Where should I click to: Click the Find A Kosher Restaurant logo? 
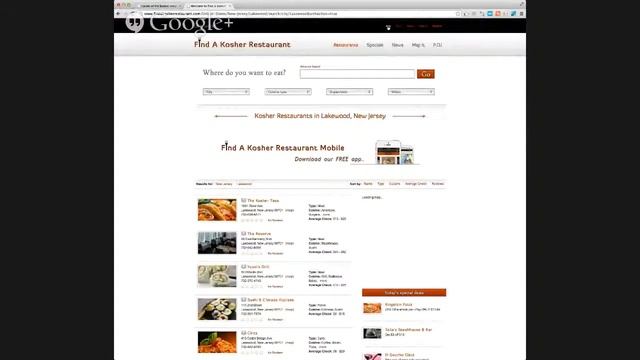(242, 44)
